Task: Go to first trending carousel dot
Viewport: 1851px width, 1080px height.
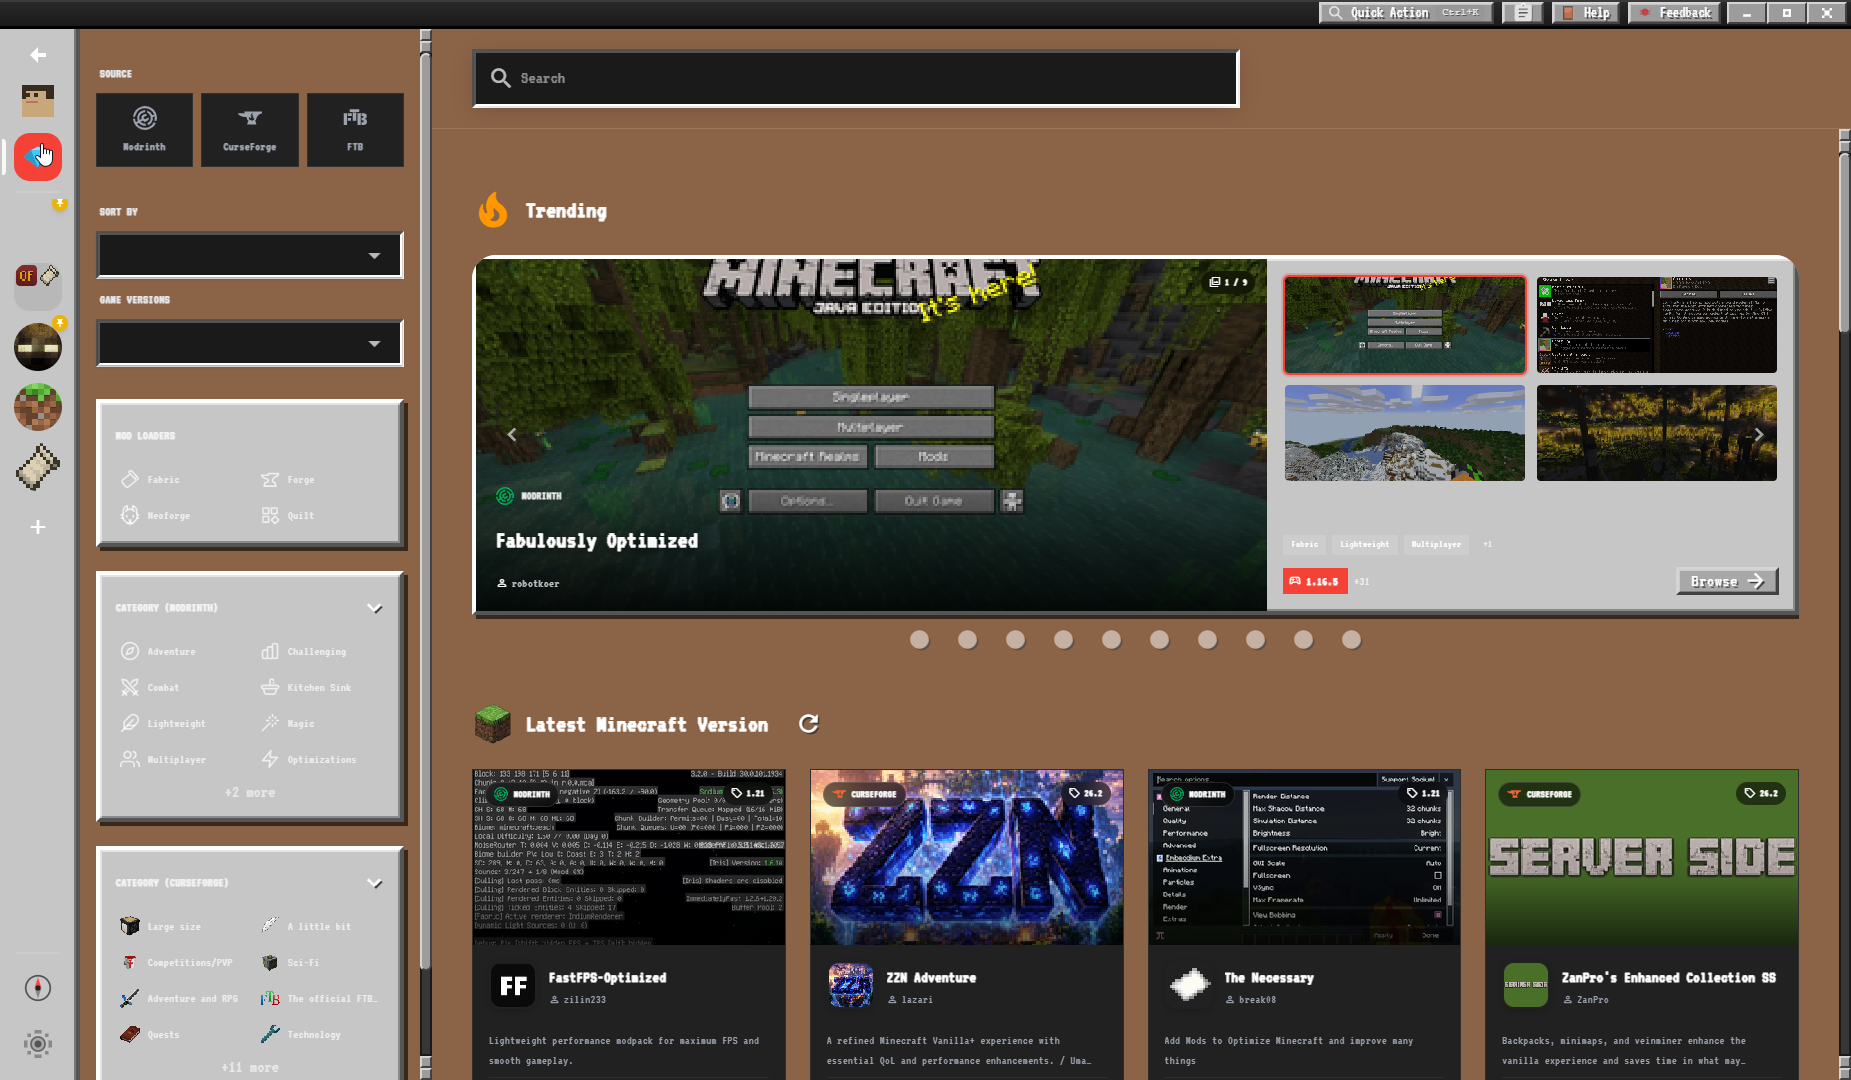Action: click(920, 639)
